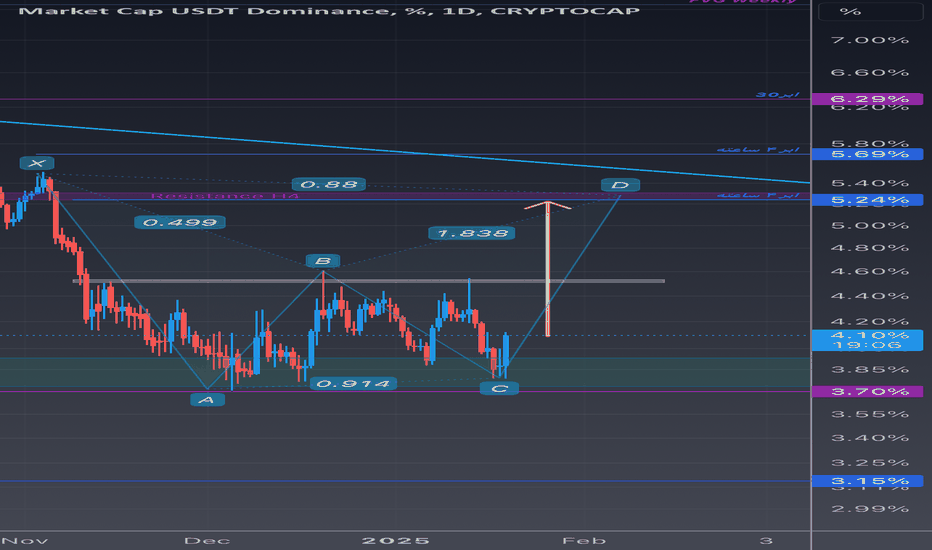Click the 2025 label on time axis
This screenshot has width=932, height=550.
point(395,540)
